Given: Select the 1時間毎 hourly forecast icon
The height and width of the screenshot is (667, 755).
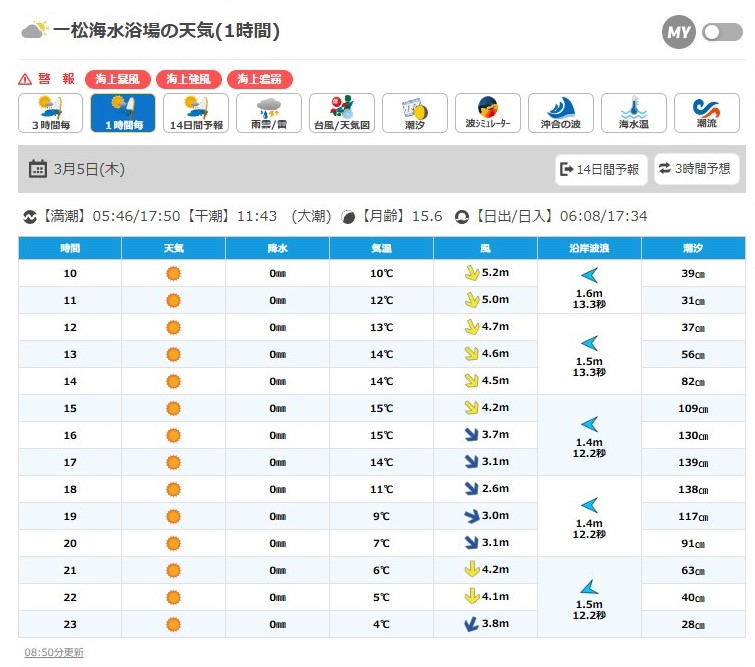Looking at the screenshot, I should [x=123, y=113].
